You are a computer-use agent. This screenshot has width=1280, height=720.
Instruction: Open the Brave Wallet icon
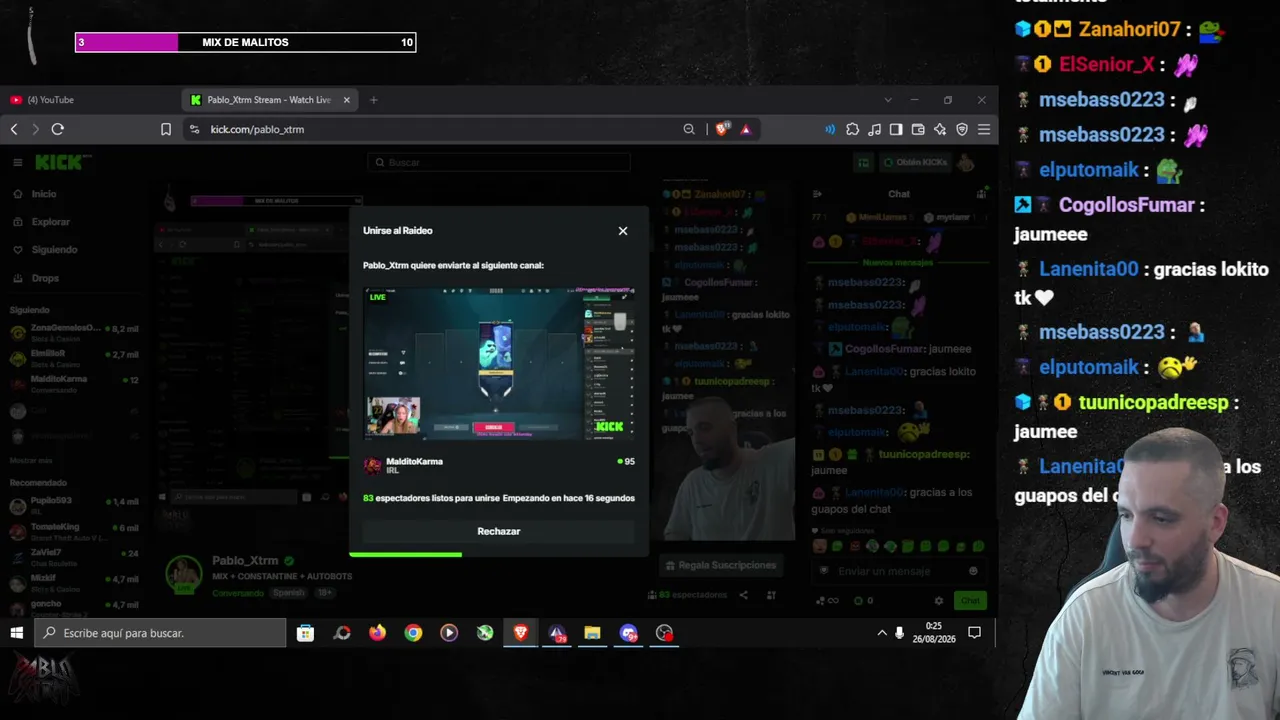coord(918,129)
